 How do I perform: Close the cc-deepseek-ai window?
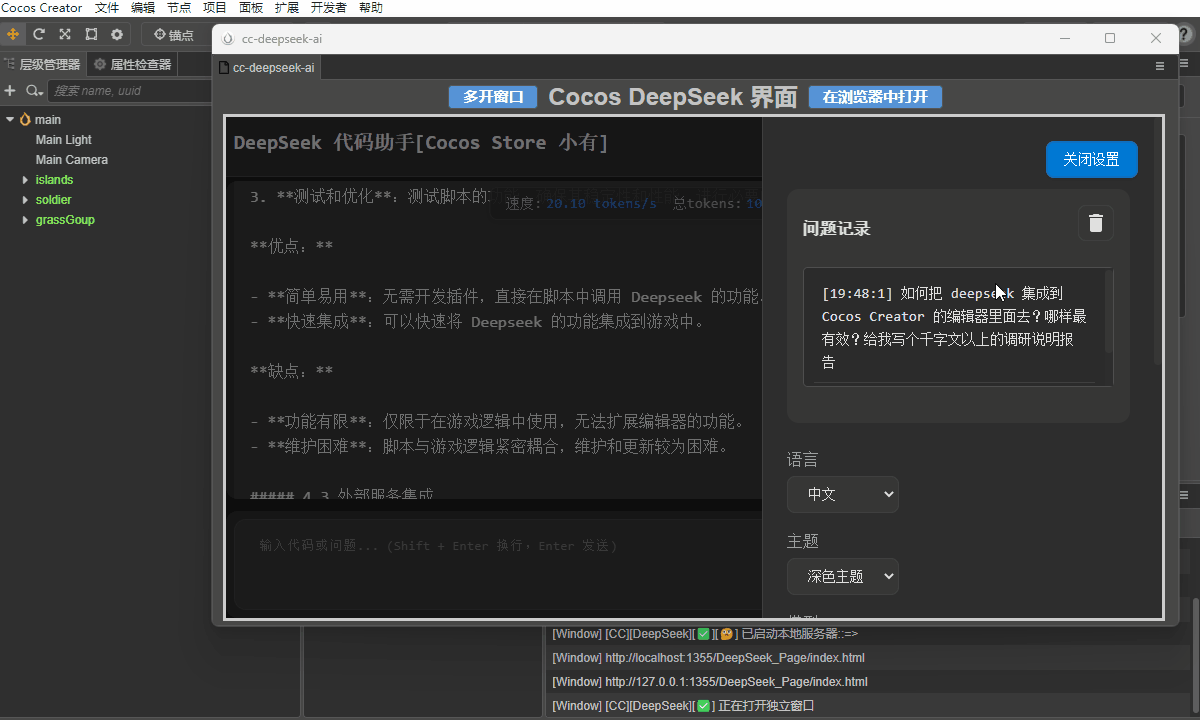[1156, 39]
